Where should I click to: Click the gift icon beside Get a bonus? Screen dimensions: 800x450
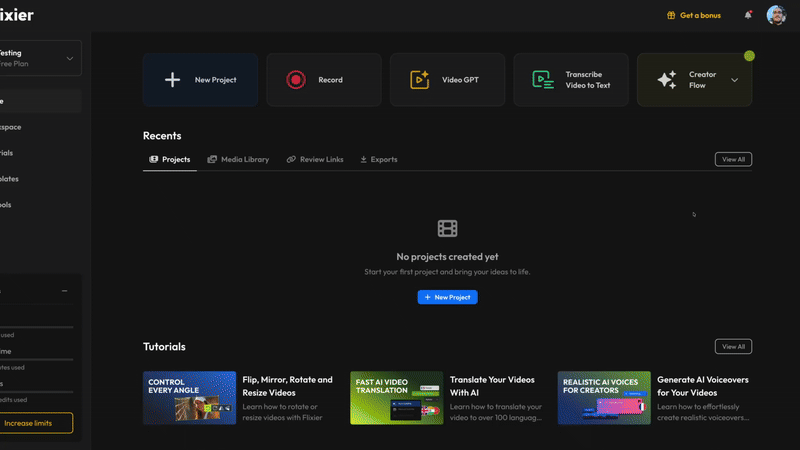tap(672, 15)
